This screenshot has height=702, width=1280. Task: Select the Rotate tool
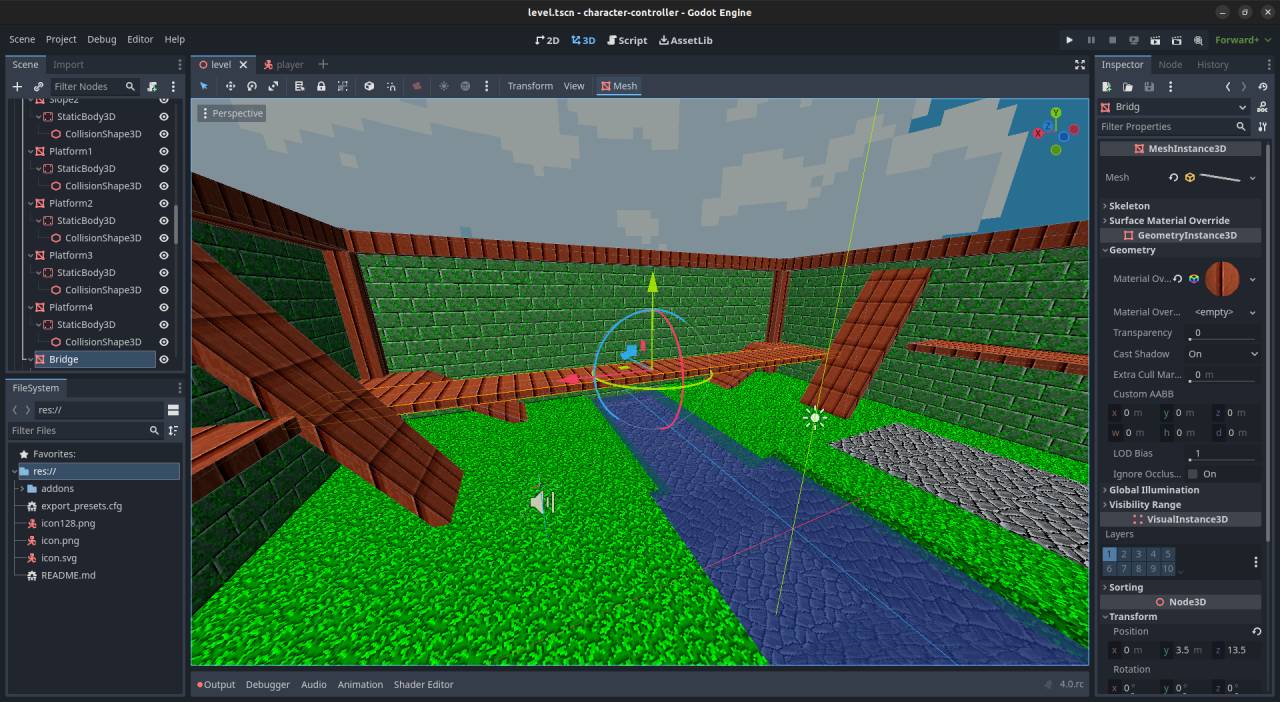(x=252, y=86)
